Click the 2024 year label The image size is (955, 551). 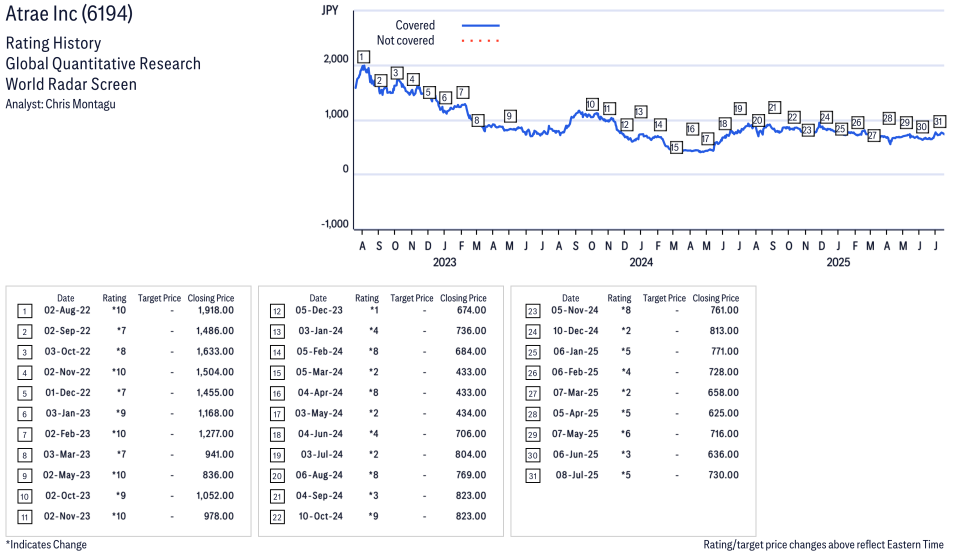point(641,262)
